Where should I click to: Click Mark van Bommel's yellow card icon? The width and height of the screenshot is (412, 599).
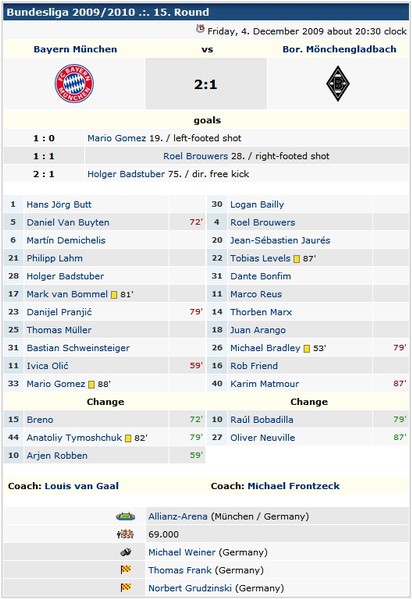click(114, 295)
